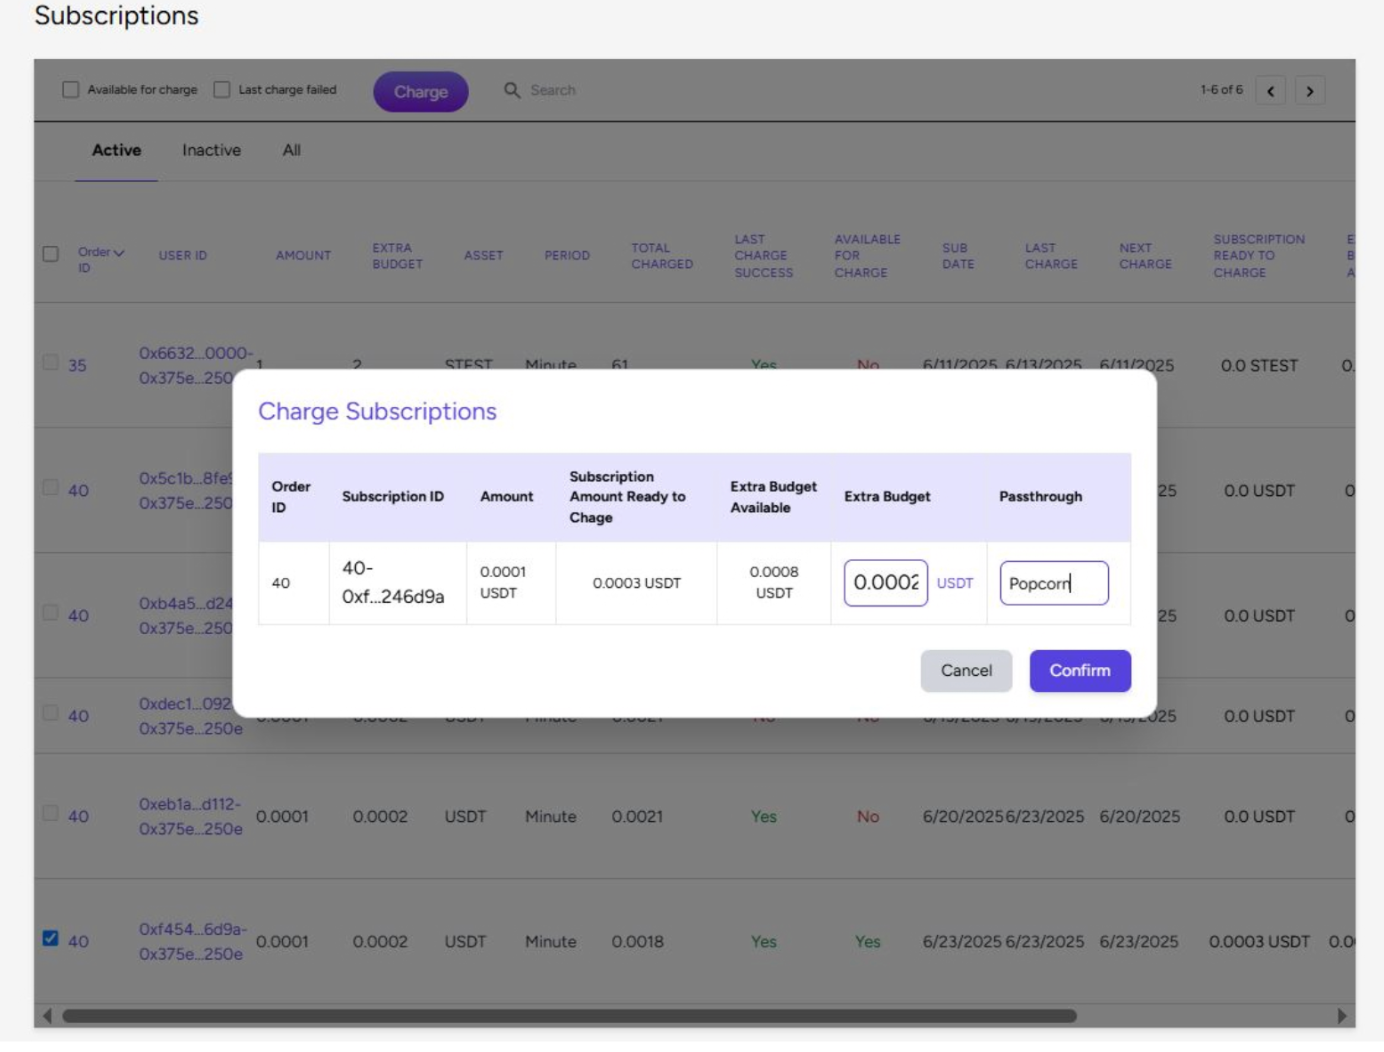The width and height of the screenshot is (1384, 1052).
Task: Go to previous page with left pagination arrow
Action: coord(1271,90)
